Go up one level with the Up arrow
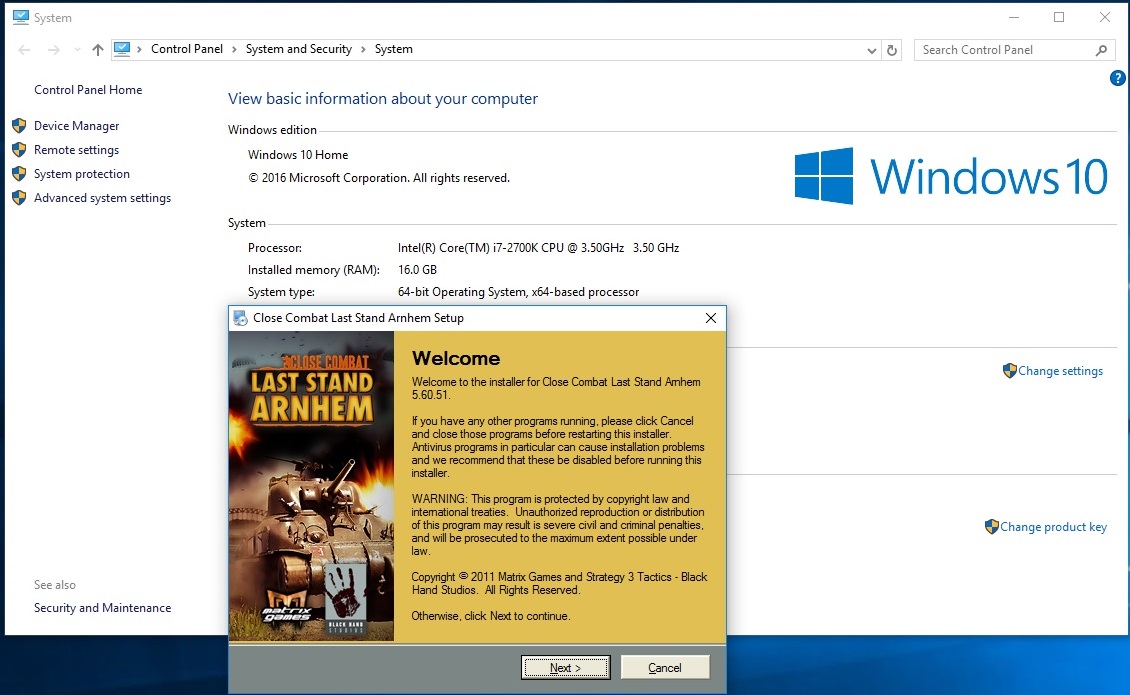 click(98, 50)
